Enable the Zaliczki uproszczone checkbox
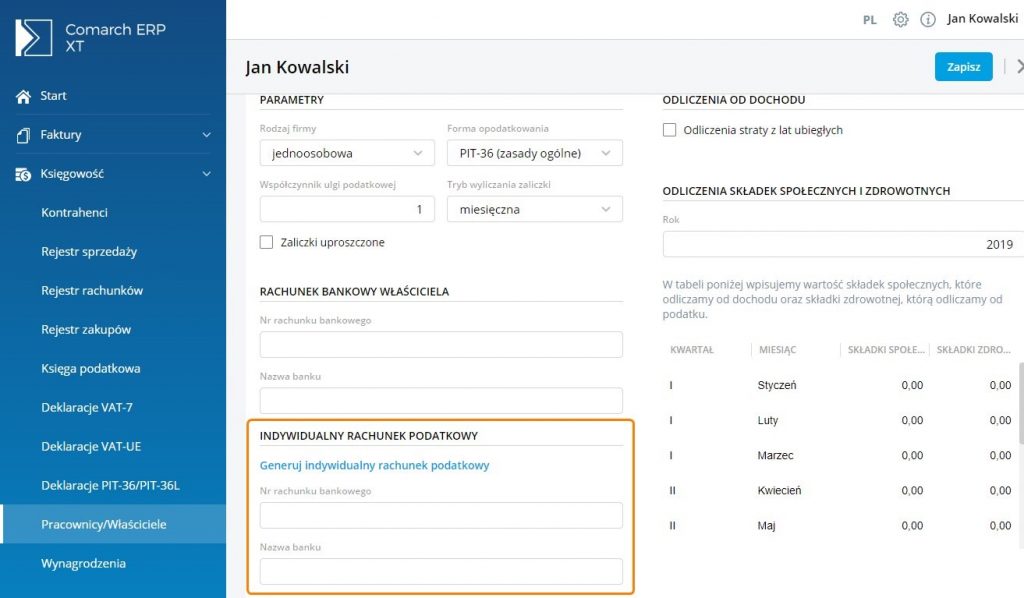The height and width of the screenshot is (598, 1024). click(266, 242)
